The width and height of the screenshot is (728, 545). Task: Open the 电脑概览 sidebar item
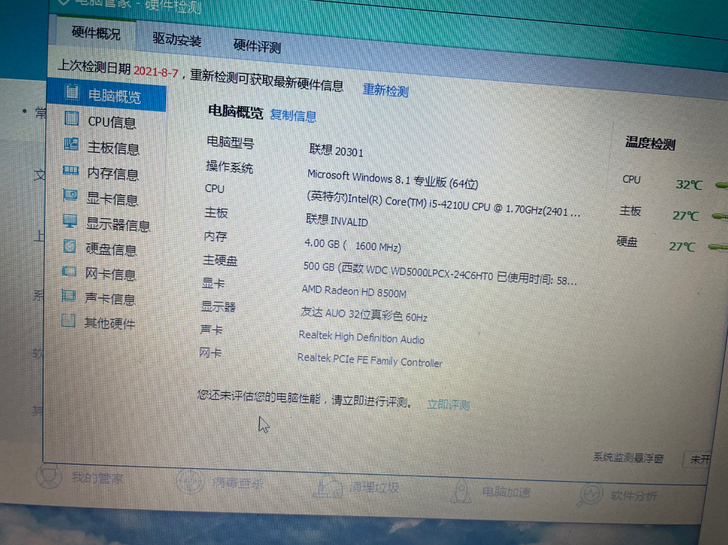tap(106, 95)
